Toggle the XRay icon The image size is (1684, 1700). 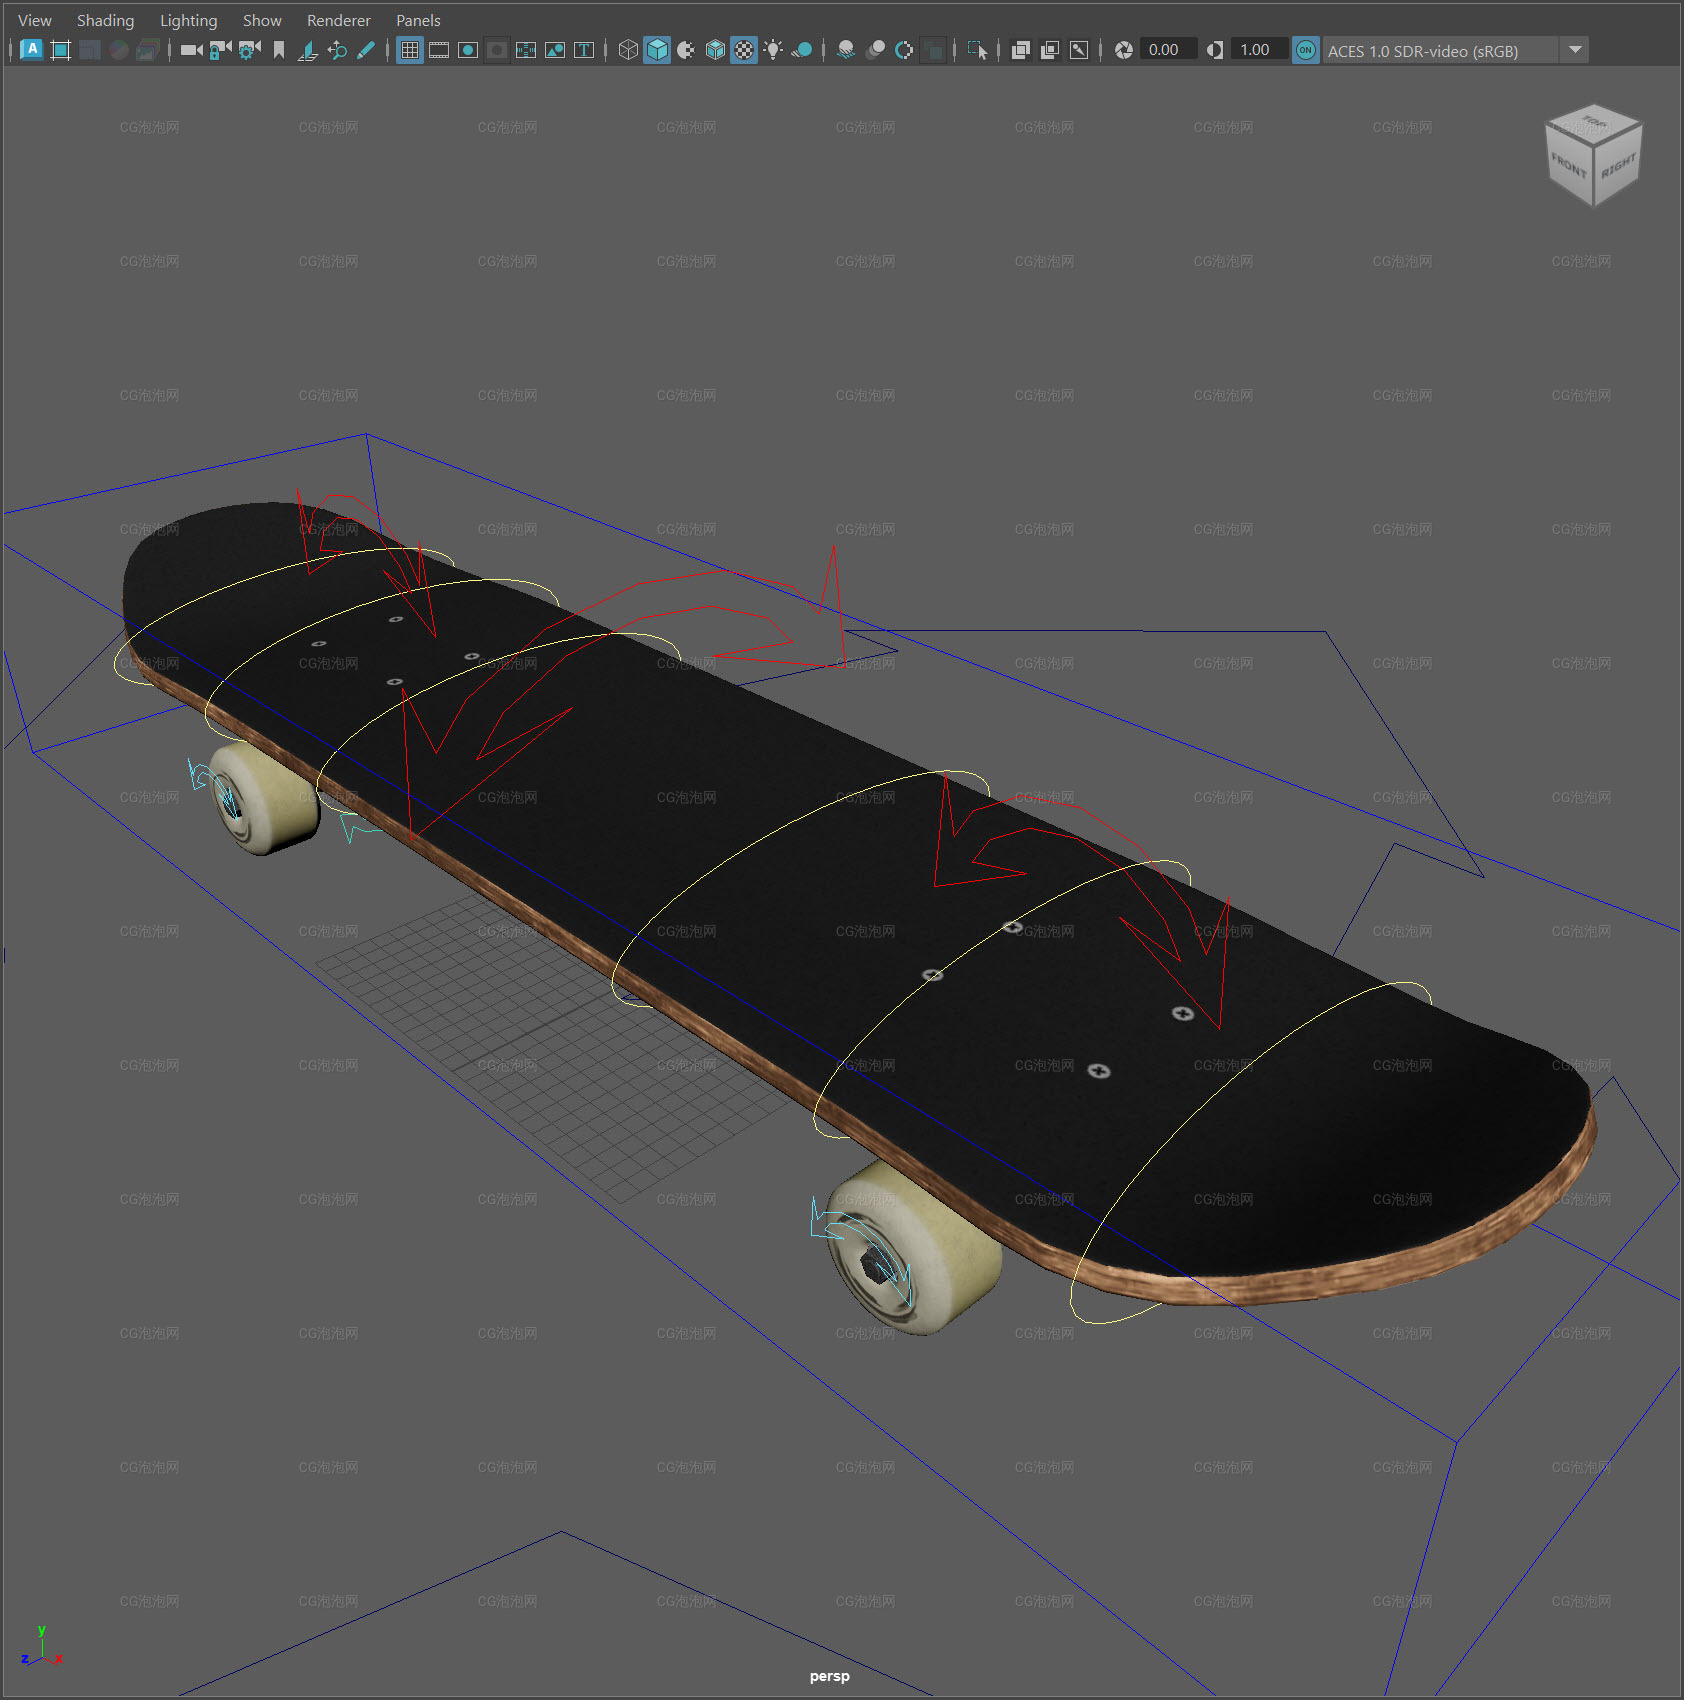(x=1021, y=50)
